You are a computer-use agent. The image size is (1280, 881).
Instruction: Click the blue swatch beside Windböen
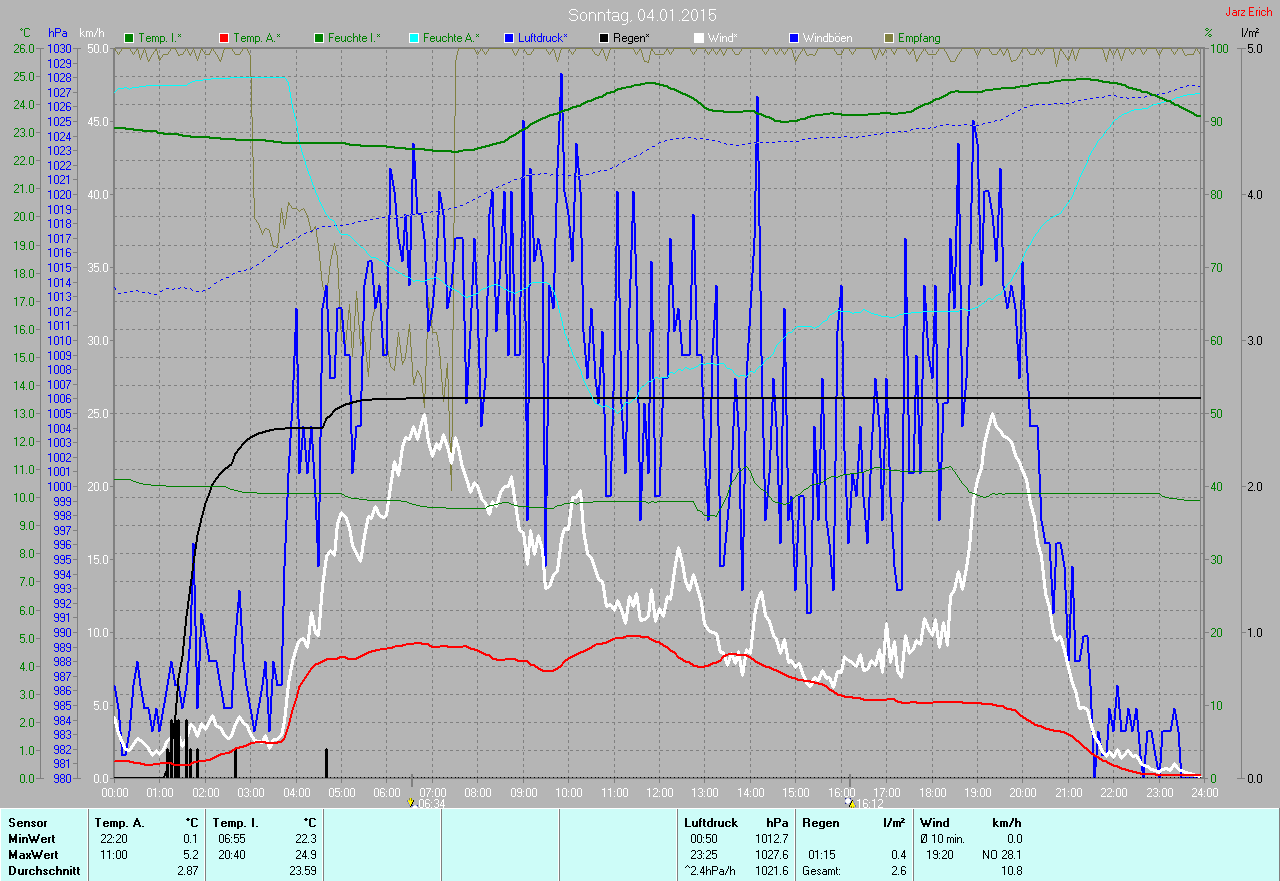coord(793,38)
